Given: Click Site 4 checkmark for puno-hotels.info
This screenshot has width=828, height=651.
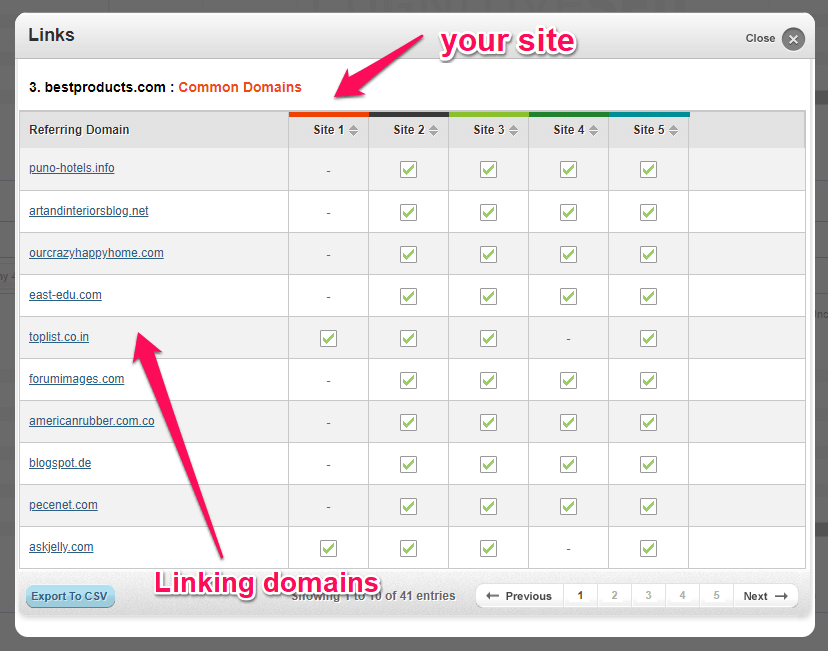Looking at the screenshot, I should [x=568, y=169].
